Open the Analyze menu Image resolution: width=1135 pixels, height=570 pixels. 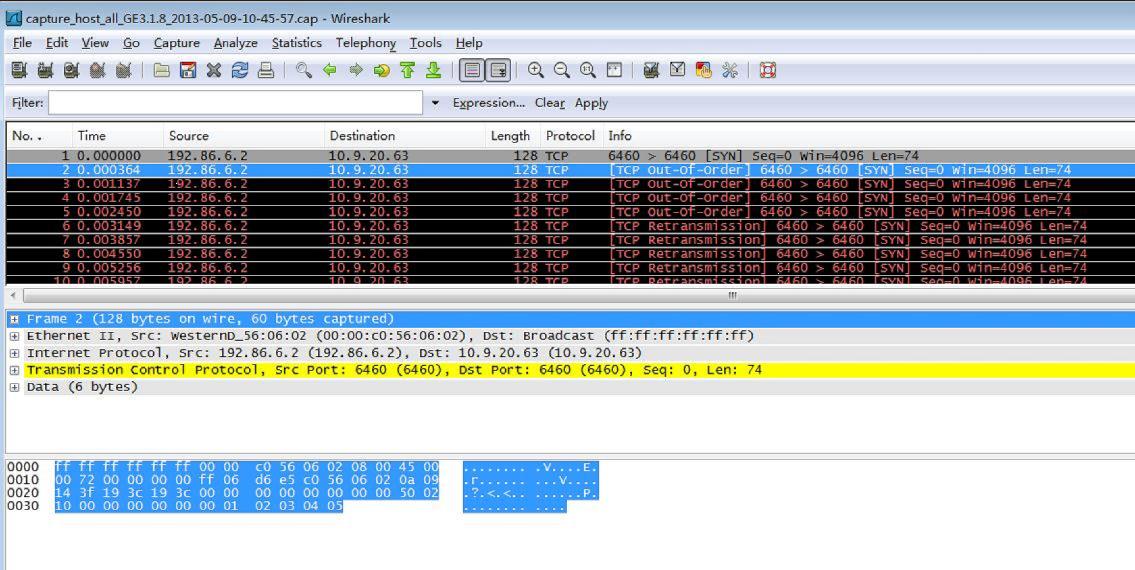point(235,43)
